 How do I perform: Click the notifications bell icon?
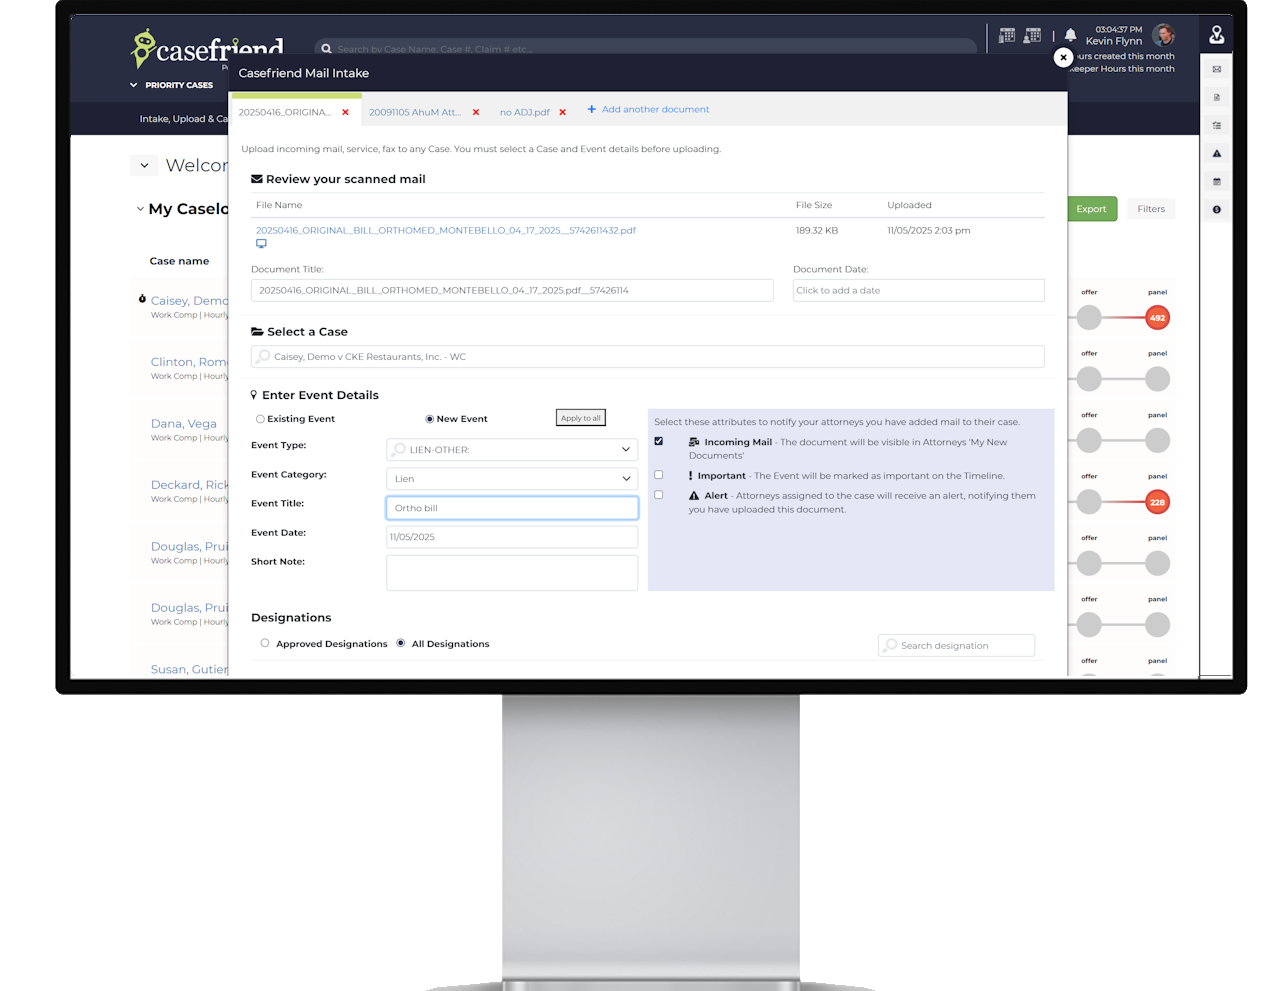[1070, 35]
